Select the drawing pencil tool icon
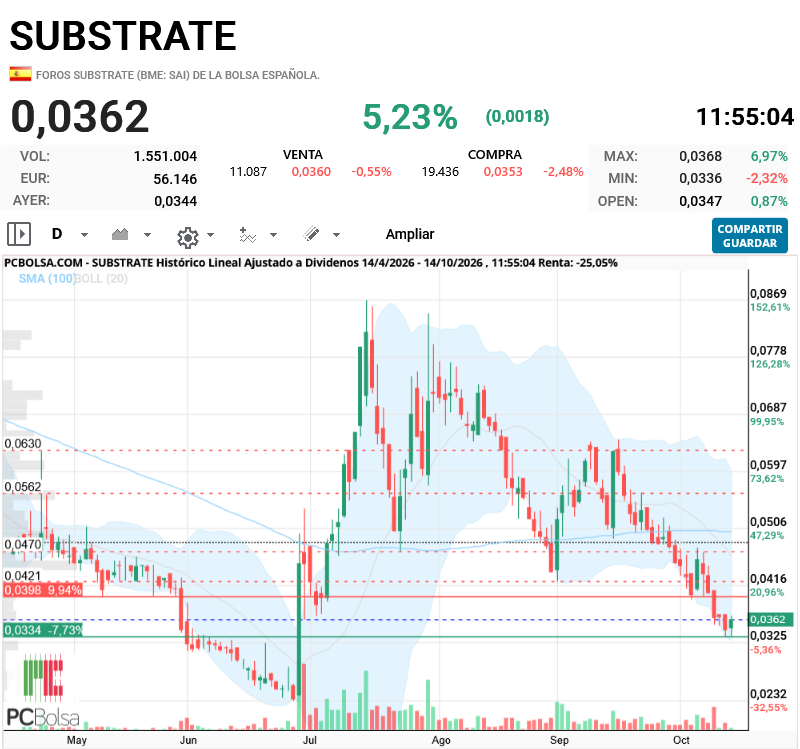 pyautogui.click(x=311, y=234)
